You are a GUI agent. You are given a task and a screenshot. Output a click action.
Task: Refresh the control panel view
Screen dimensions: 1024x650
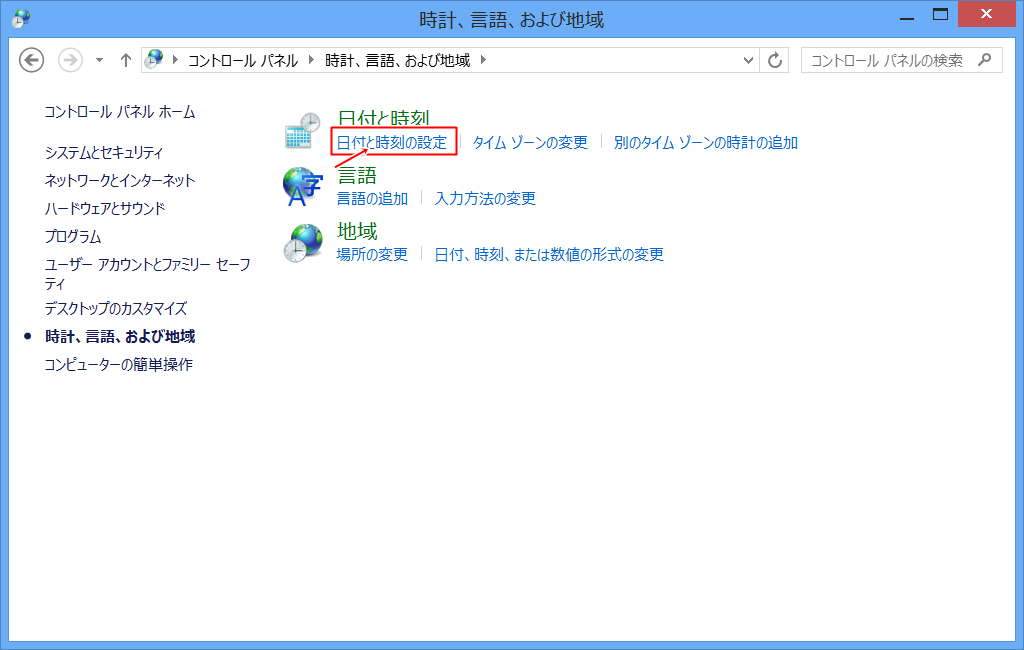[x=775, y=60]
